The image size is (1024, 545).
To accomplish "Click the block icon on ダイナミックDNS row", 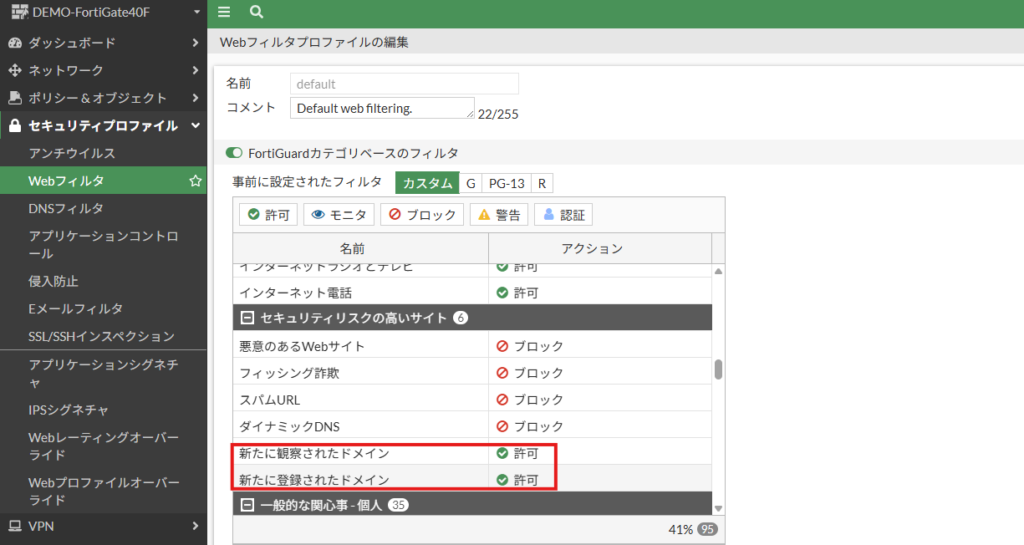I will click(502, 426).
